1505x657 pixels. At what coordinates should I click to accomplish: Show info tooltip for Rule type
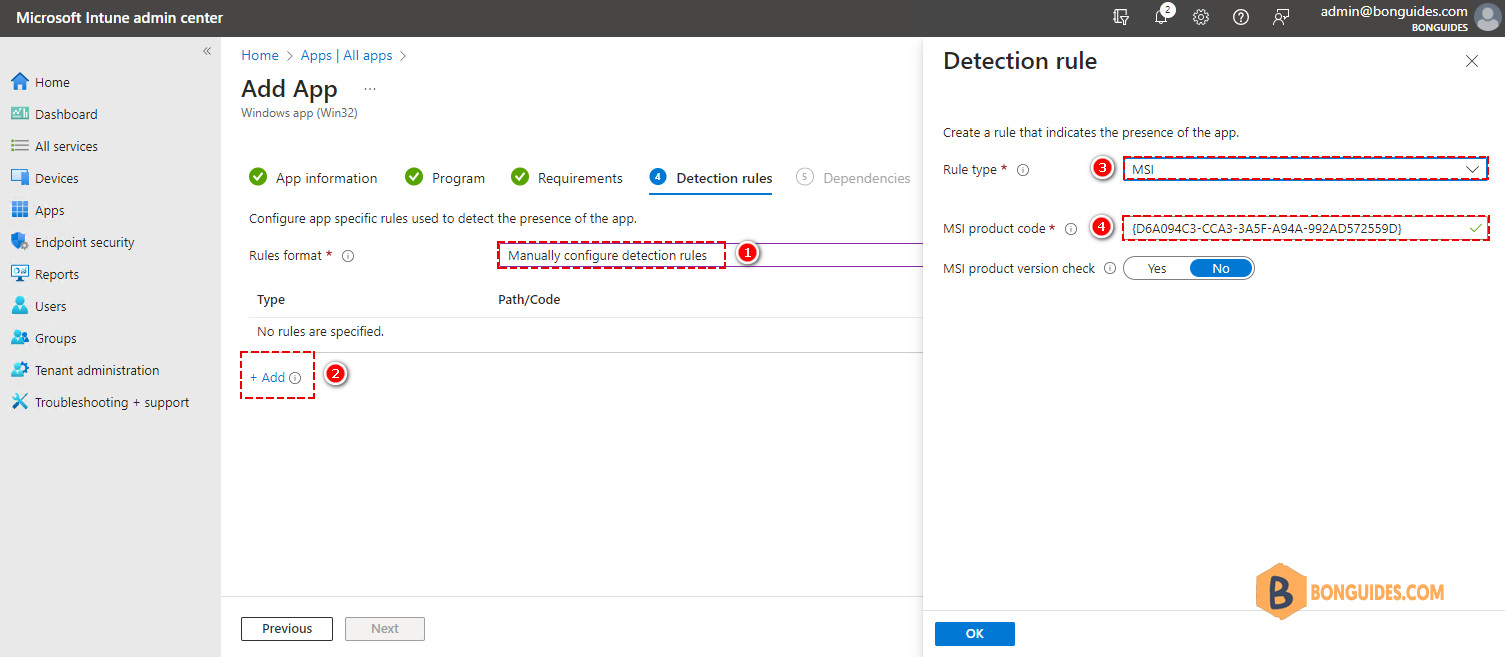point(1023,170)
